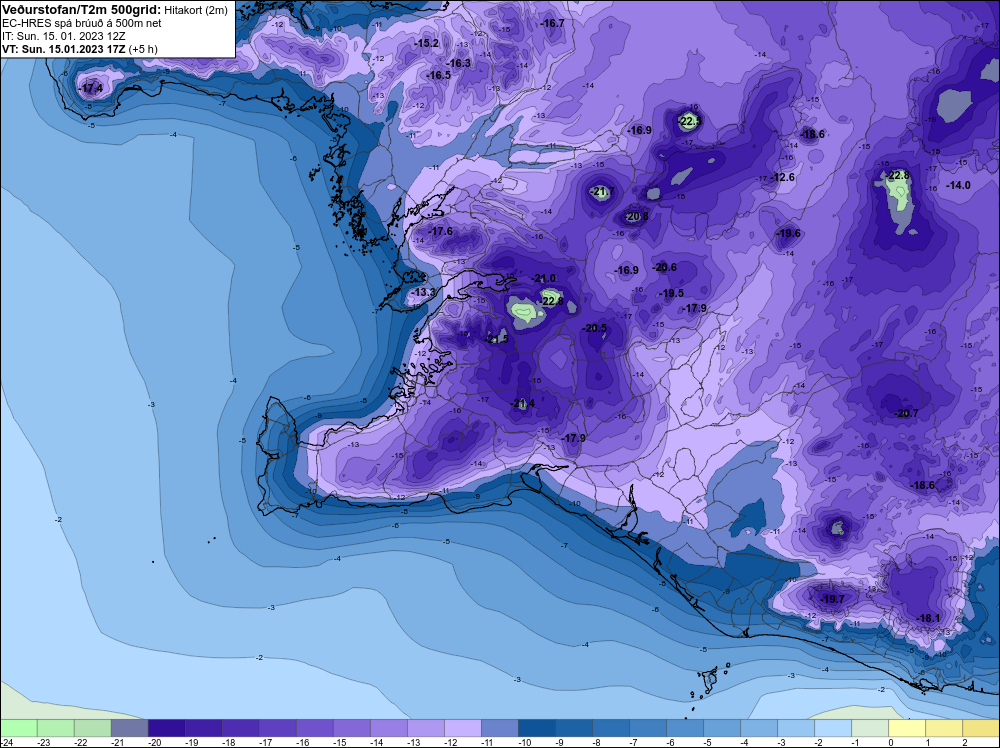Click the -23 label in the legend scale

pyautogui.click(x=43, y=742)
